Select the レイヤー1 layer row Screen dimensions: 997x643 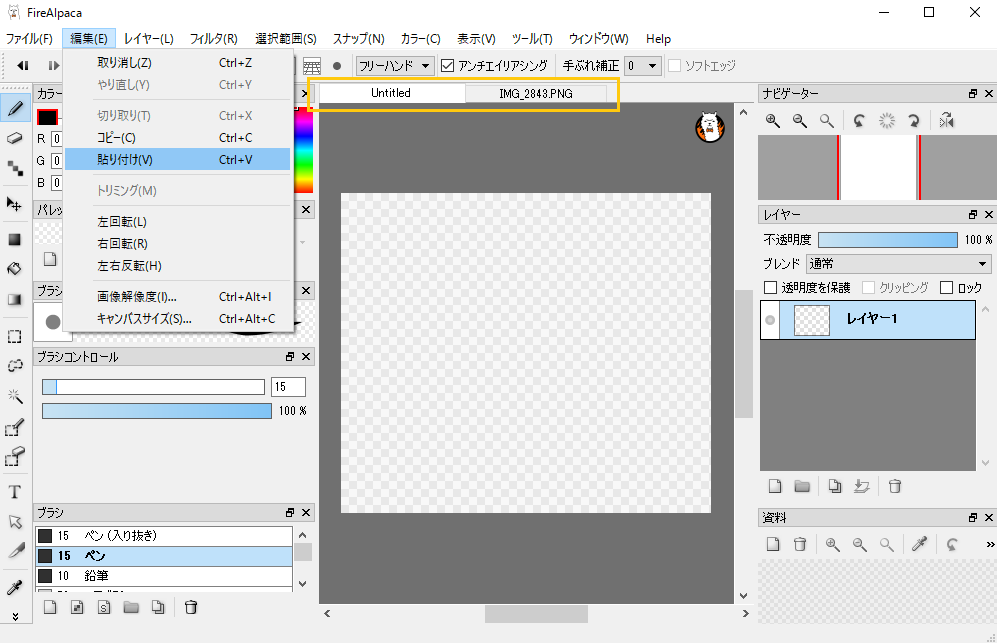(x=868, y=320)
